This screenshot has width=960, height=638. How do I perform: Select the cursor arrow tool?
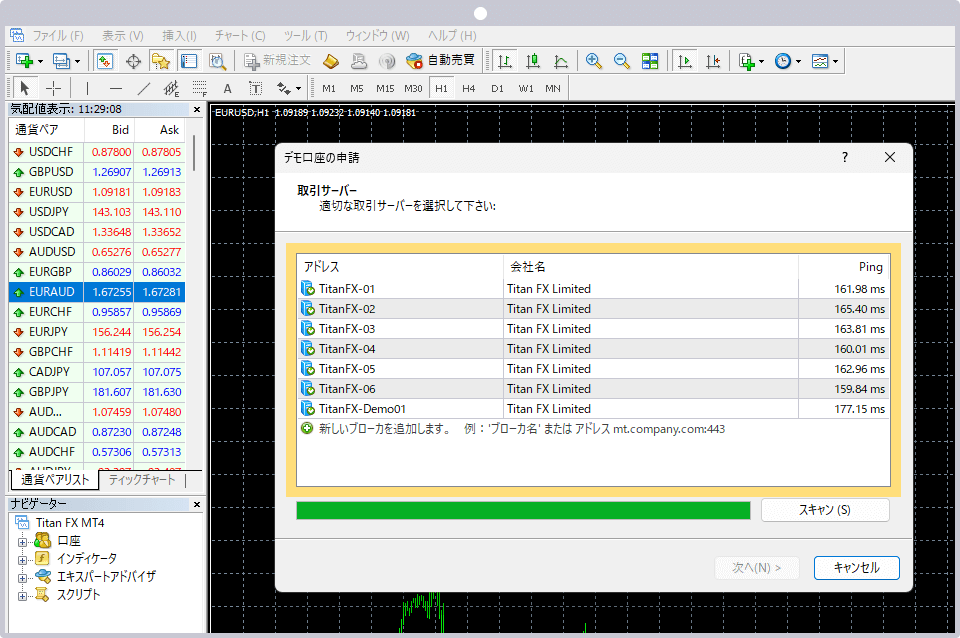coord(24,88)
